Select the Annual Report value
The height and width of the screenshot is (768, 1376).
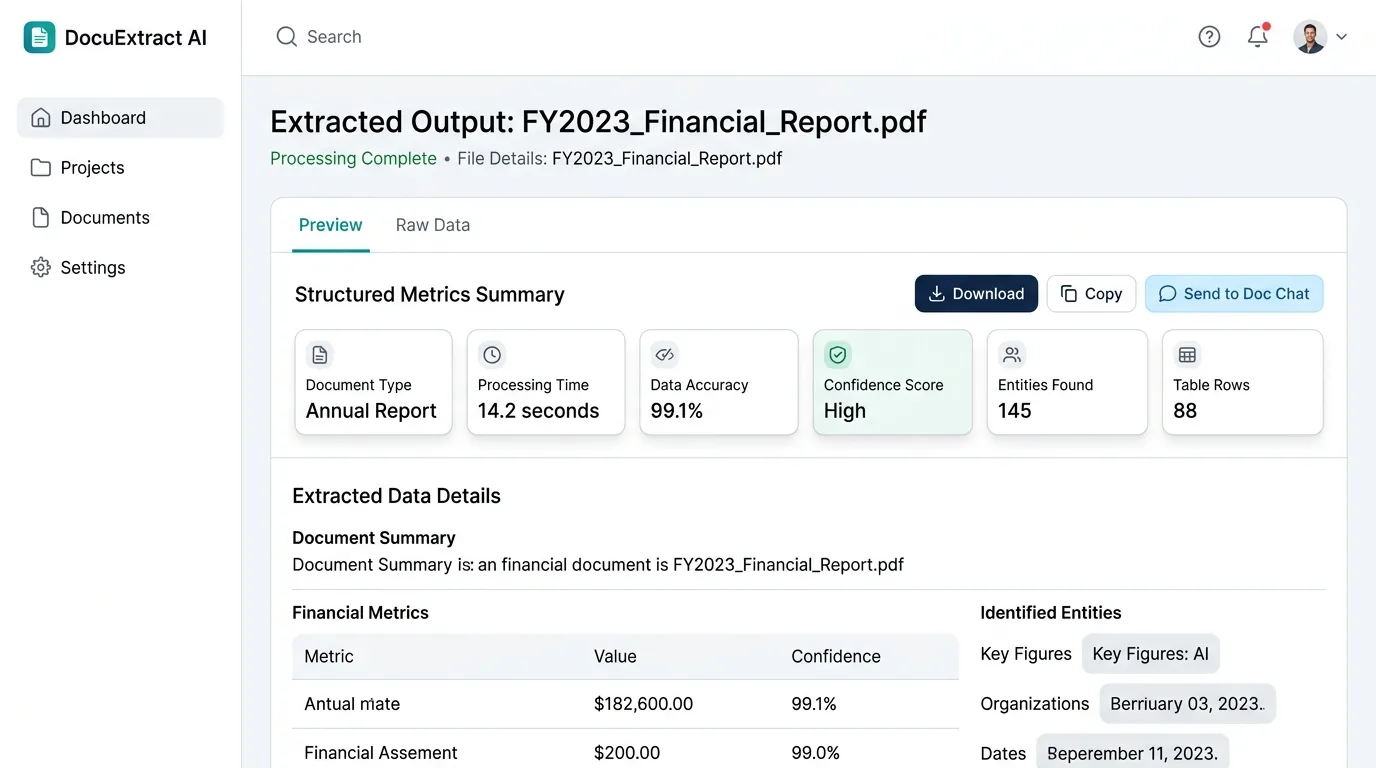point(371,411)
